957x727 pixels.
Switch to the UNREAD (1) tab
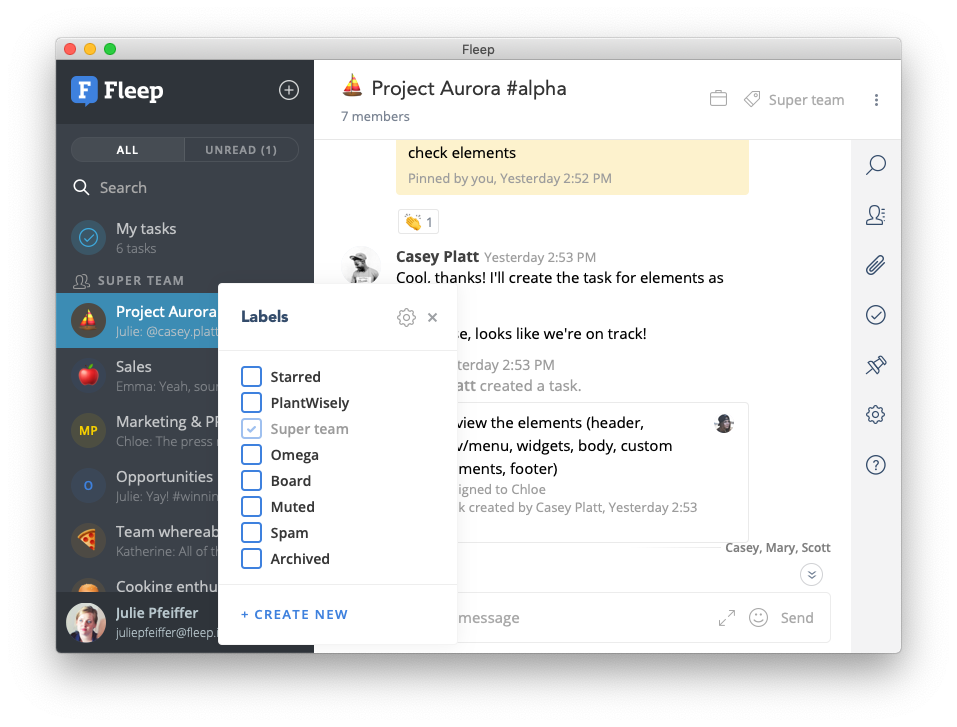pyautogui.click(x=241, y=150)
